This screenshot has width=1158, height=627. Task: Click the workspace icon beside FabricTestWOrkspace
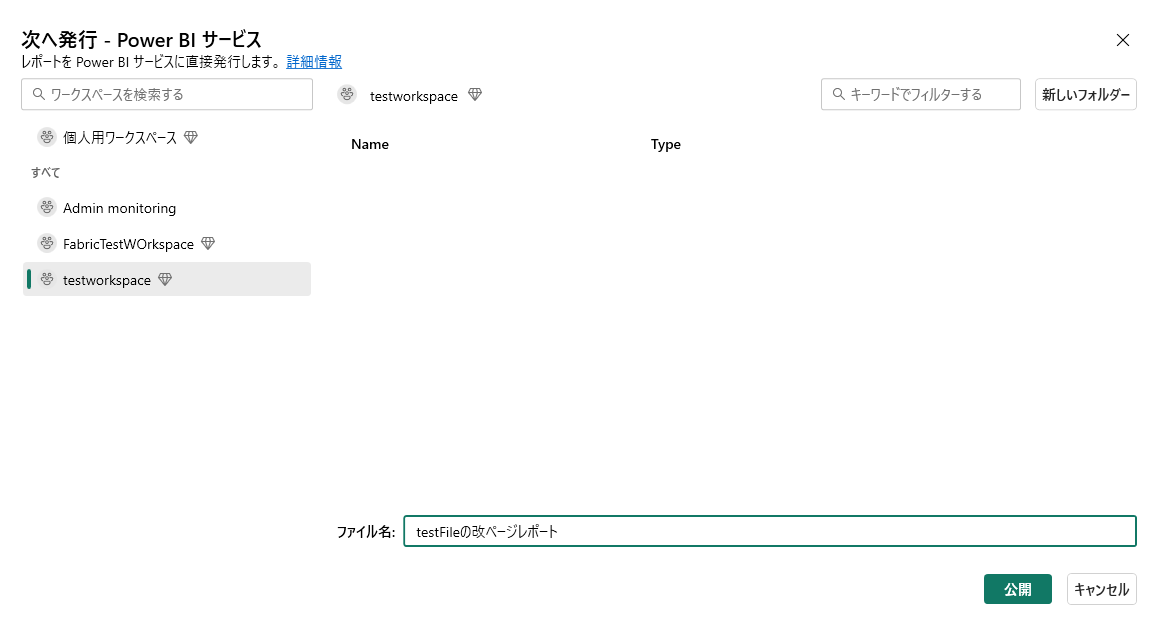coord(47,243)
